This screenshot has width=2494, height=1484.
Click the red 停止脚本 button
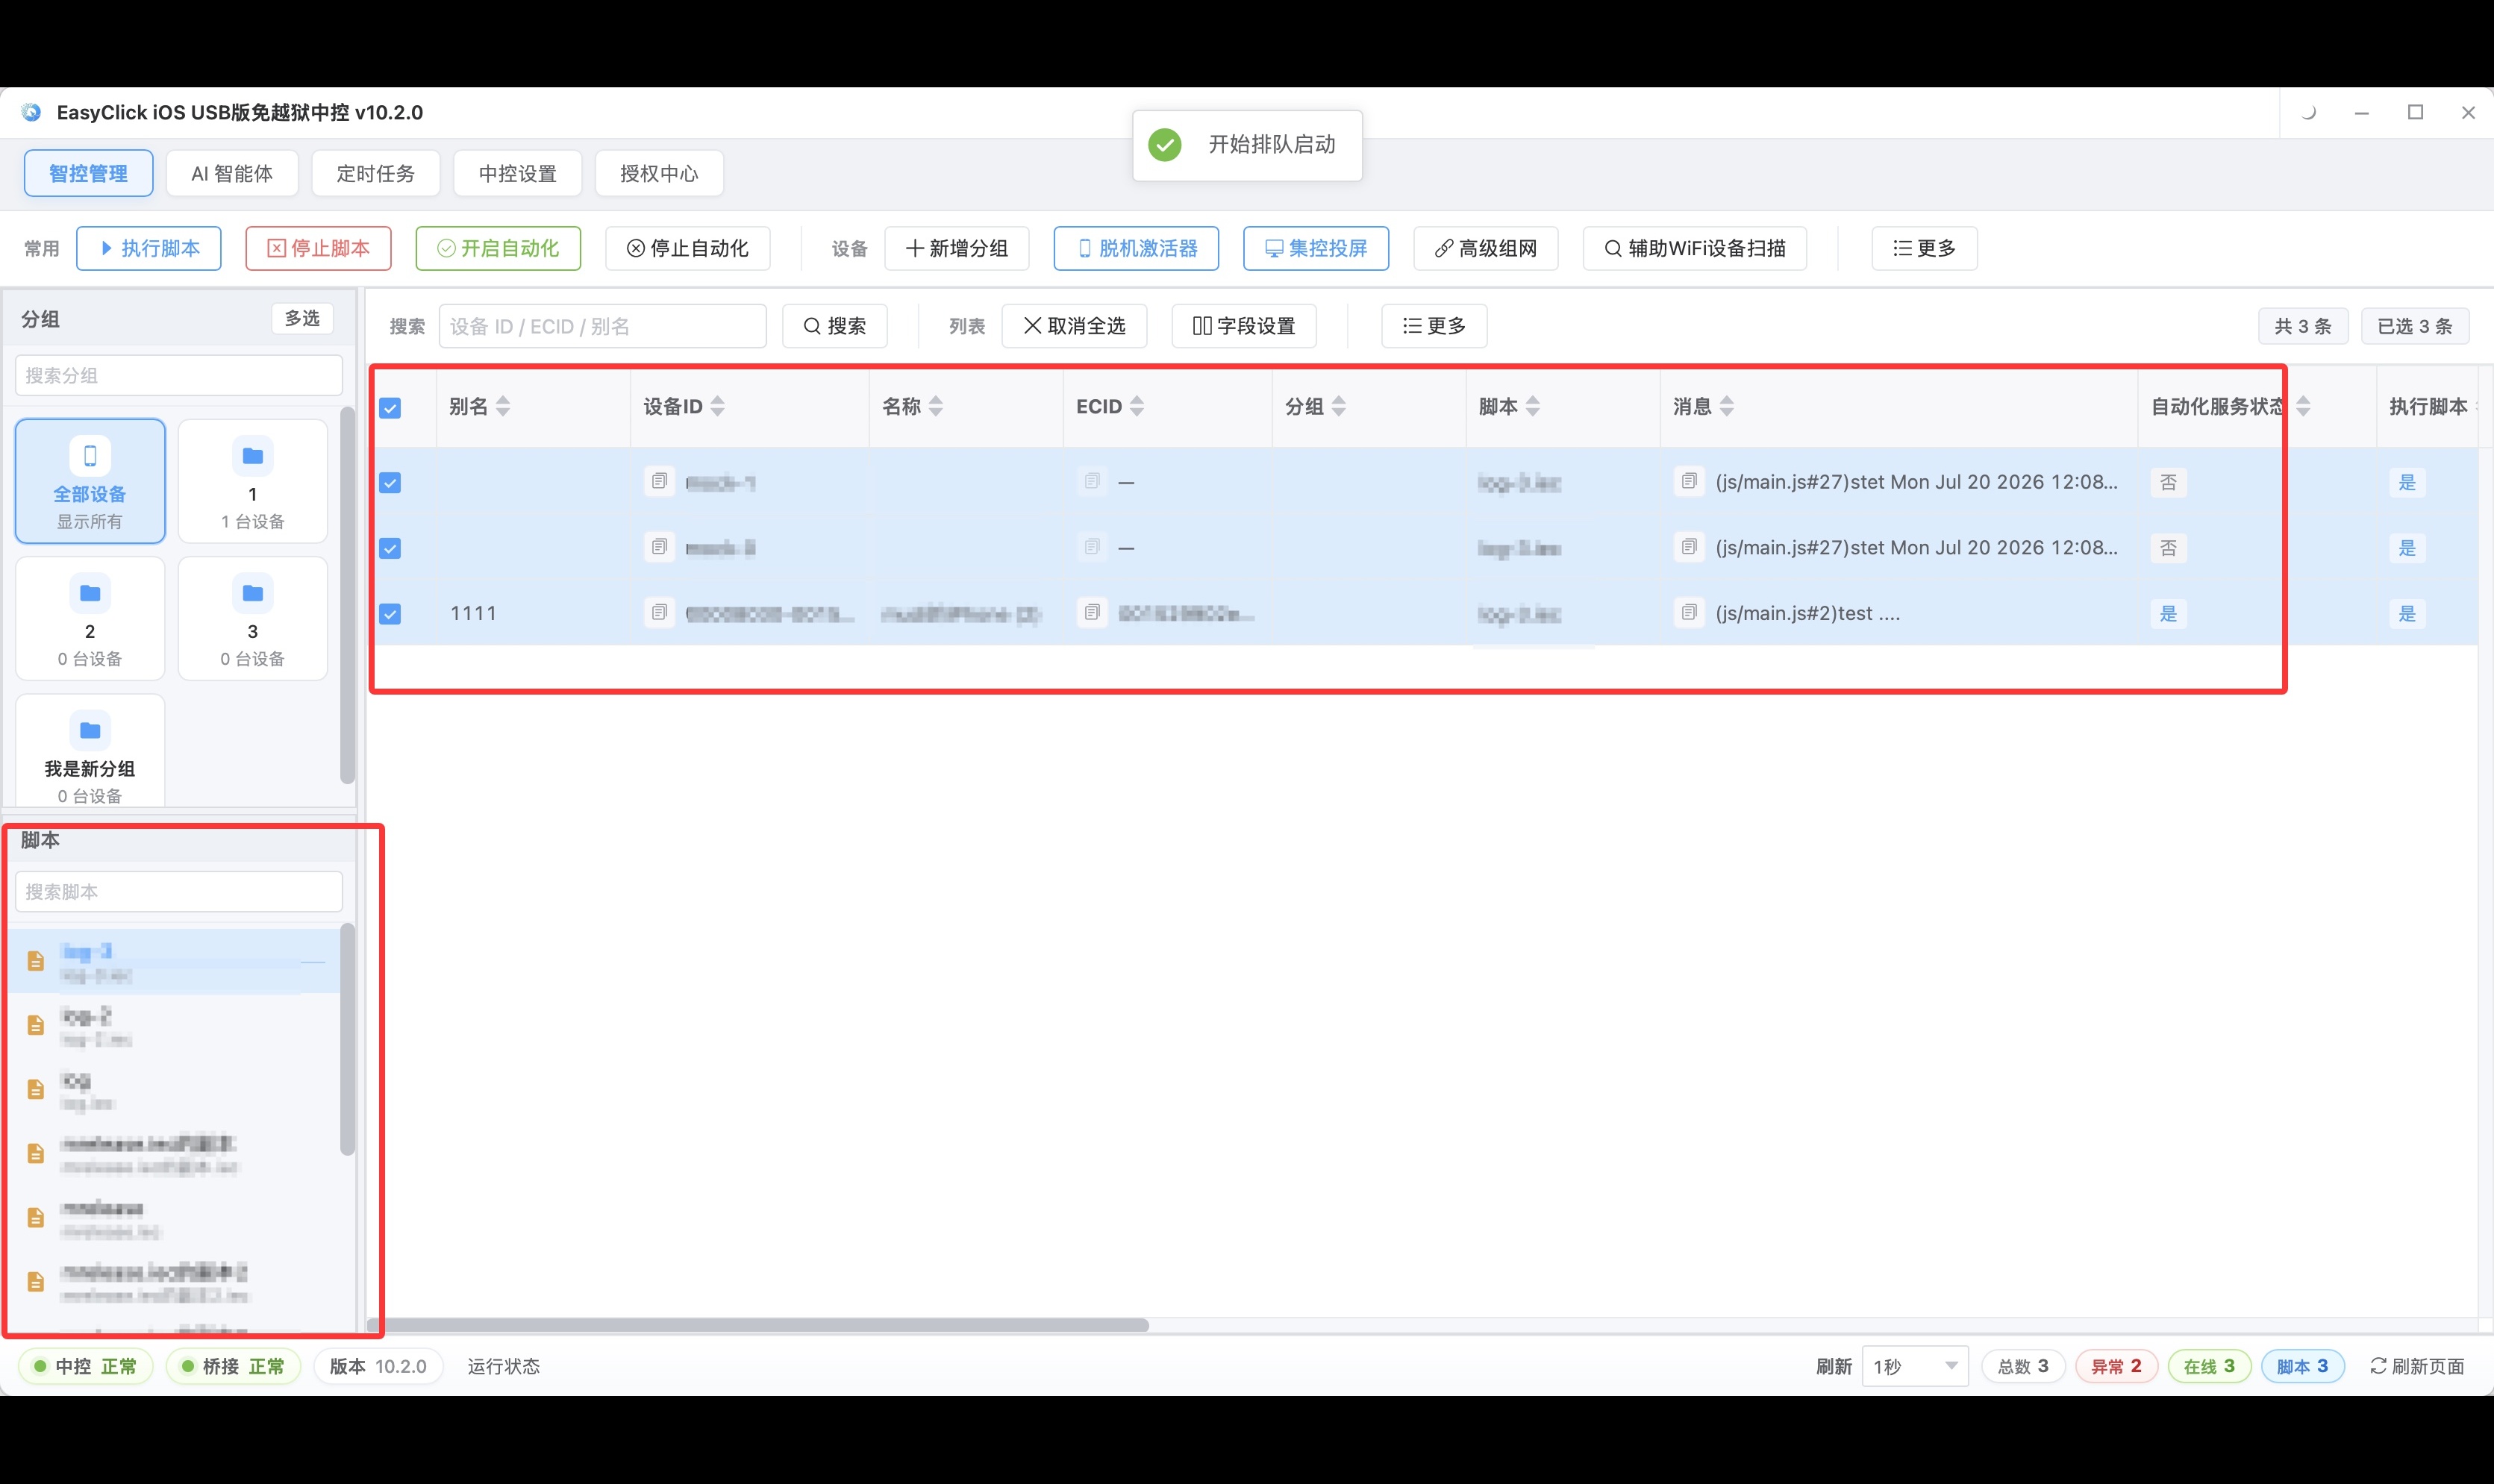coord(318,248)
